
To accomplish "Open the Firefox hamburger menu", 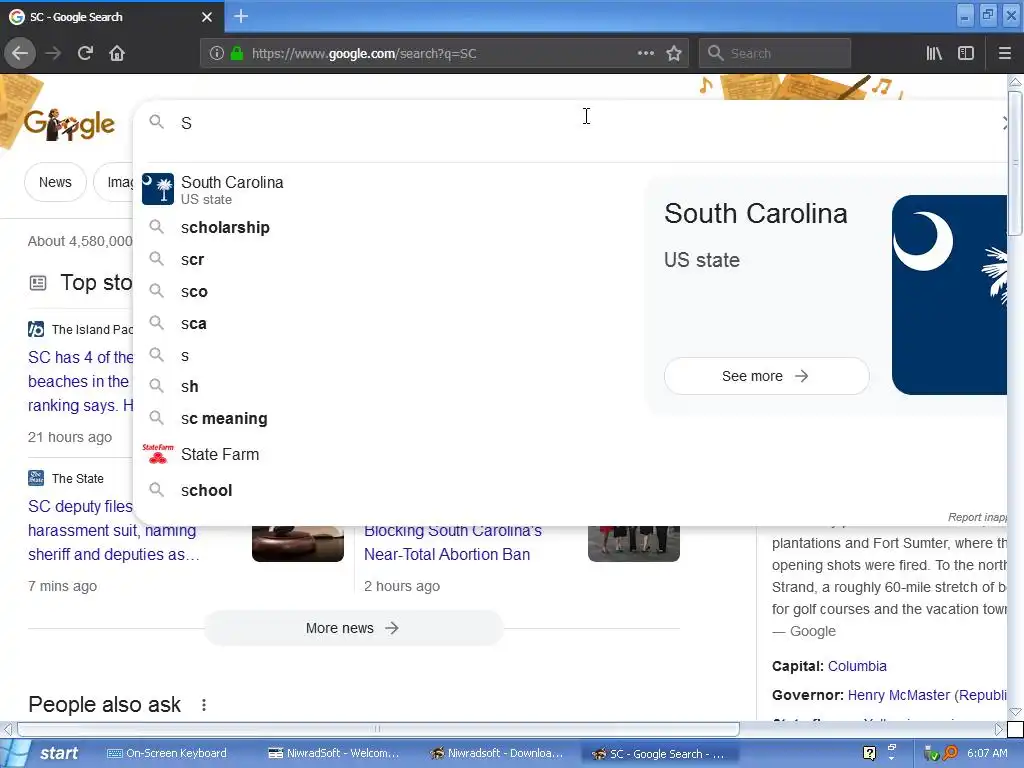I will pyautogui.click(x=1004, y=53).
